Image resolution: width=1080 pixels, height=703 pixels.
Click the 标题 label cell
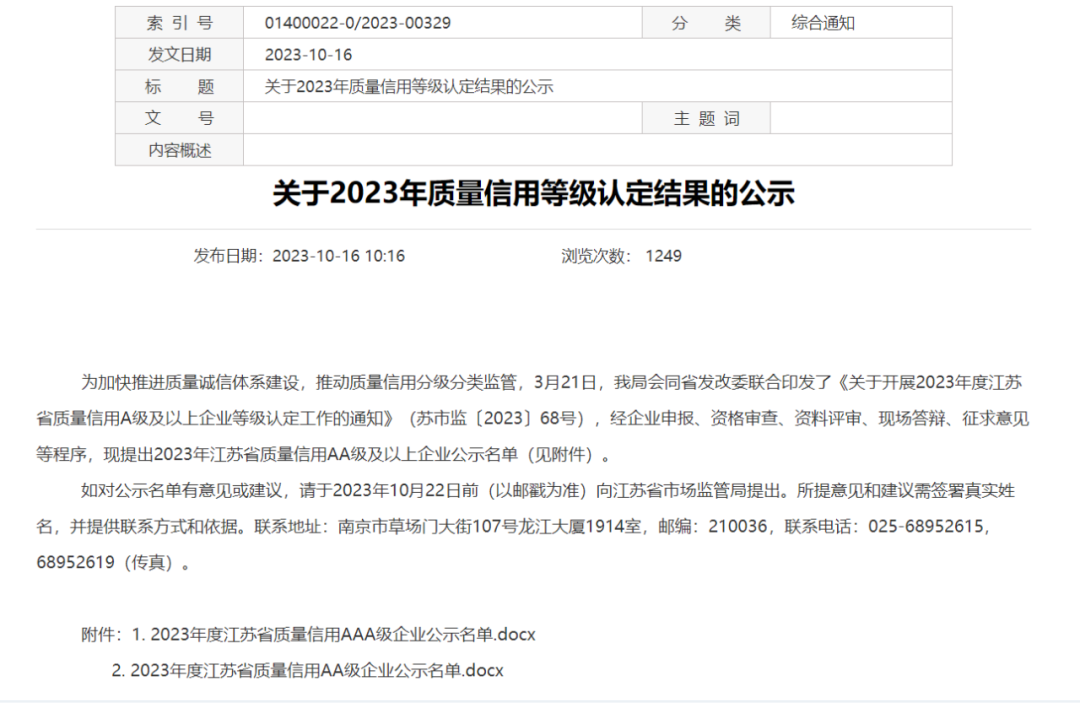[x=180, y=85]
